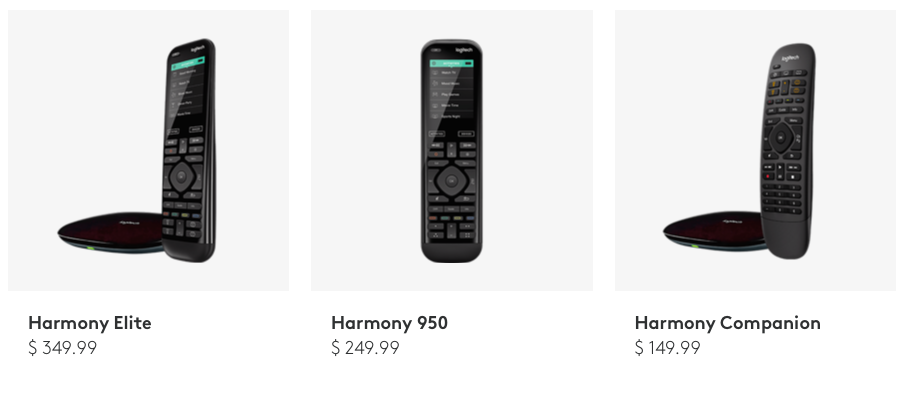Click the number keypad on Harmony Companion remote
The image size is (910, 396).
[782, 199]
